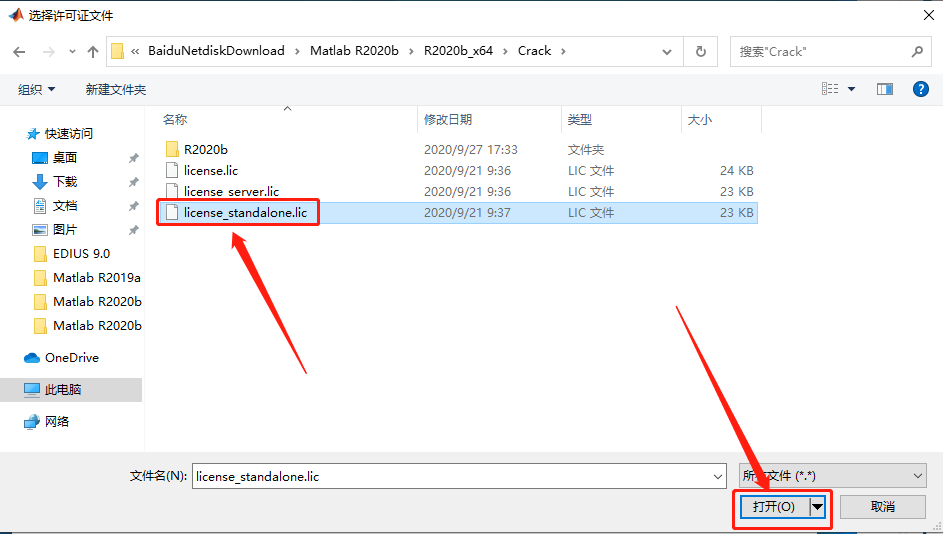Click the license_standalone.lic file icon
The image size is (943, 534).
172,212
